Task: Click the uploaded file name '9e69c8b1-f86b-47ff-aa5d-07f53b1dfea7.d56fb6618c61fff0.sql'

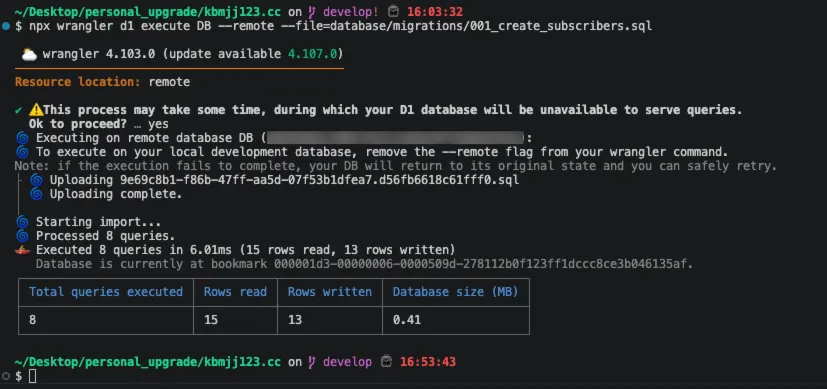Action: click(320, 180)
